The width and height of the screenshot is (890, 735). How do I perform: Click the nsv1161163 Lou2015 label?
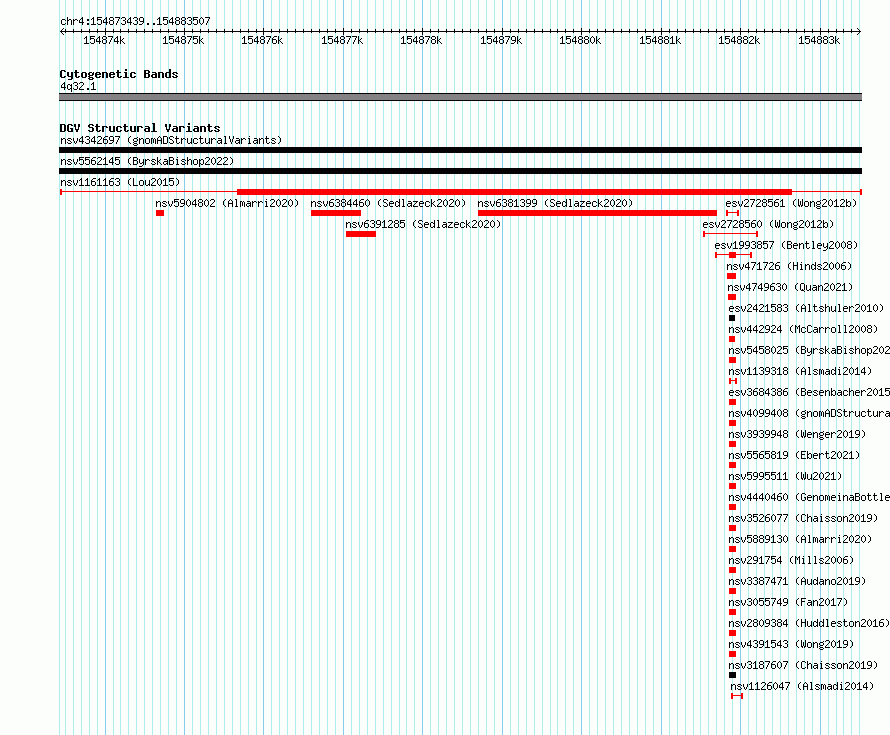[120, 182]
